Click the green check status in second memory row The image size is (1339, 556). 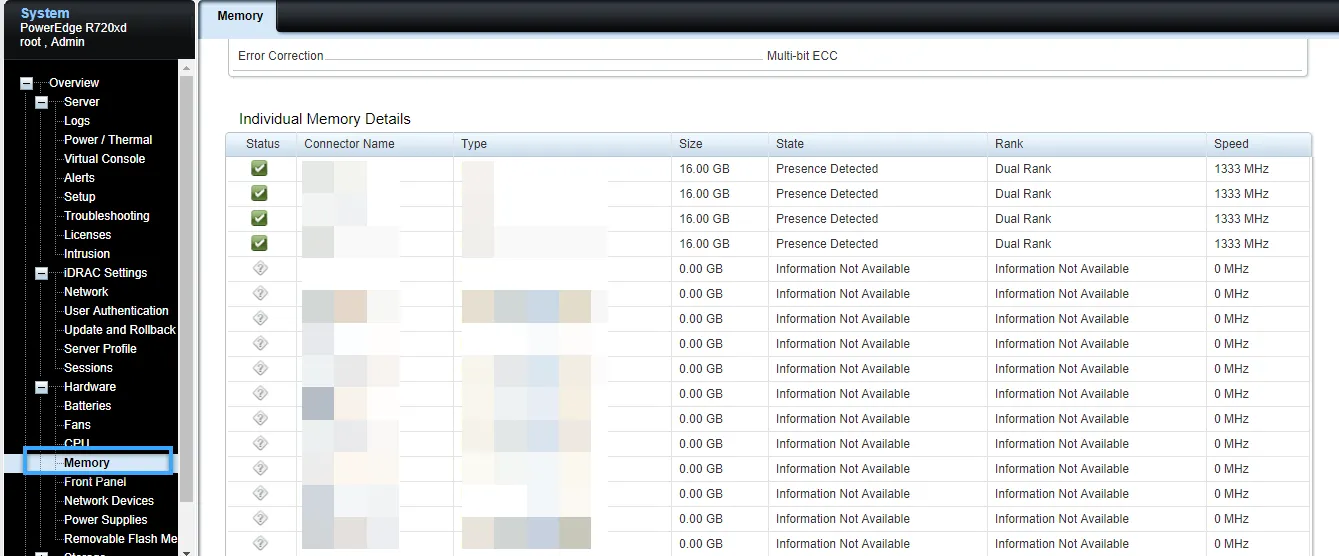[x=259, y=194]
